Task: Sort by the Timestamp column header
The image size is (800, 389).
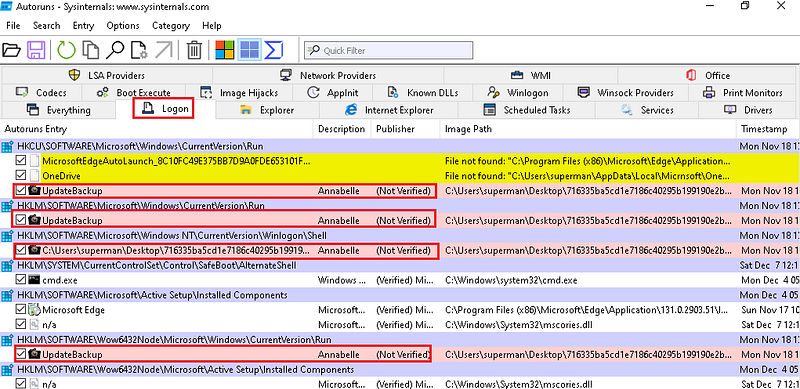Action: [768, 129]
